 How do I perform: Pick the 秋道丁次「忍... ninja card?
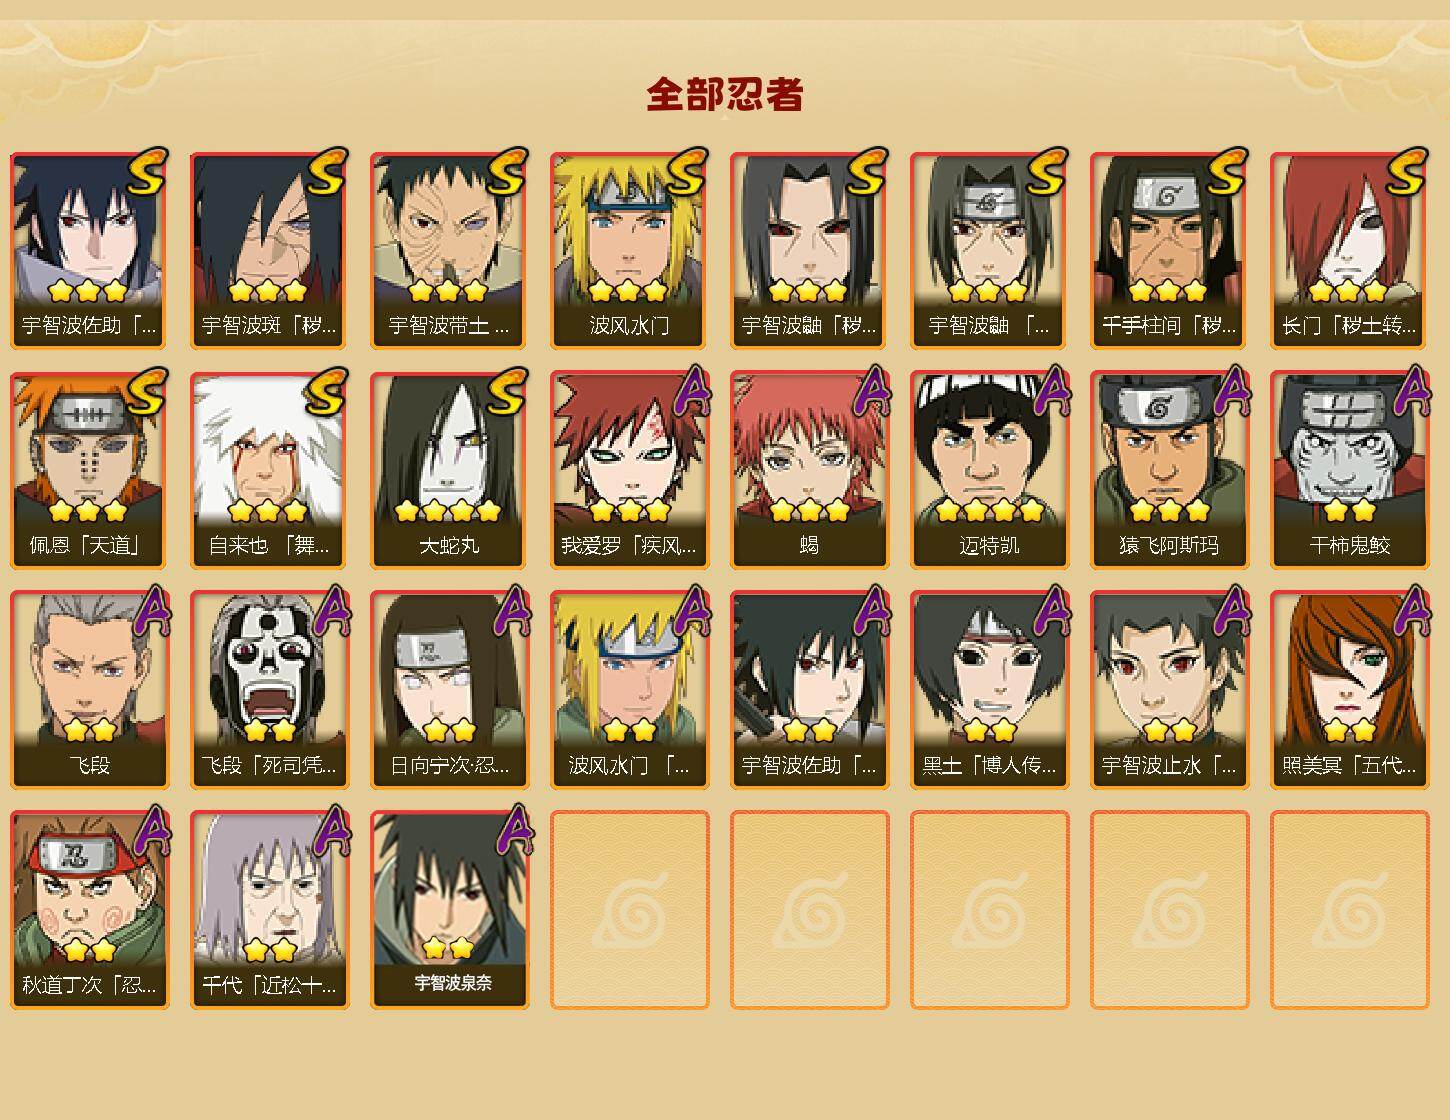point(89,910)
